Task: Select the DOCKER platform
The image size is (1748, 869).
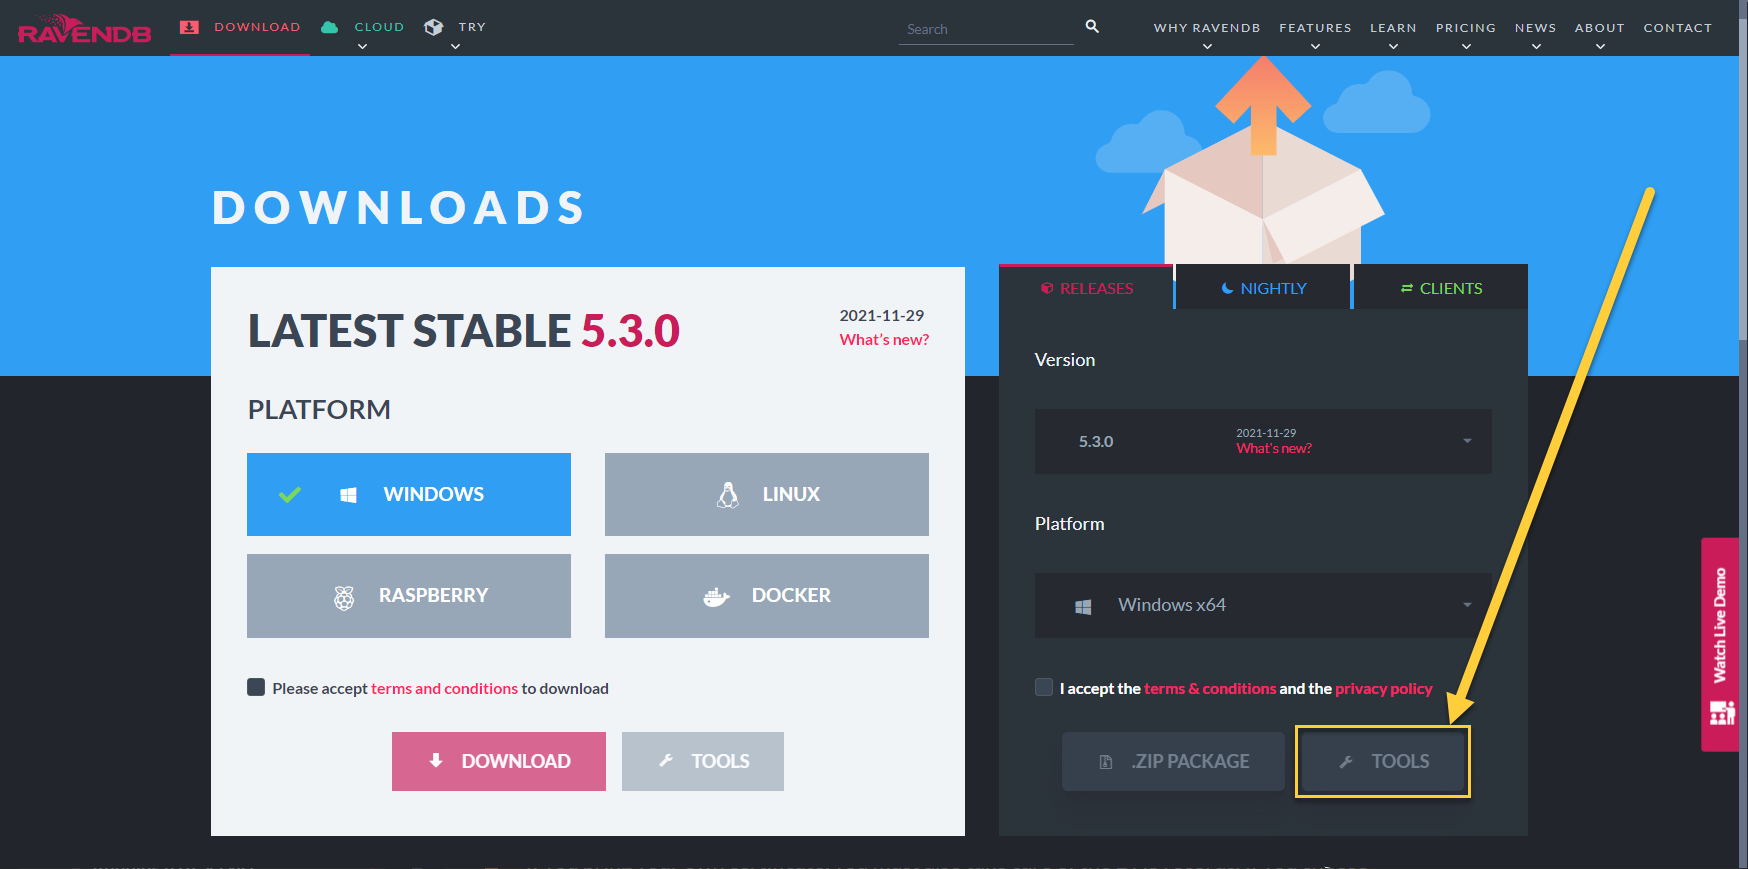Action: tap(767, 596)
